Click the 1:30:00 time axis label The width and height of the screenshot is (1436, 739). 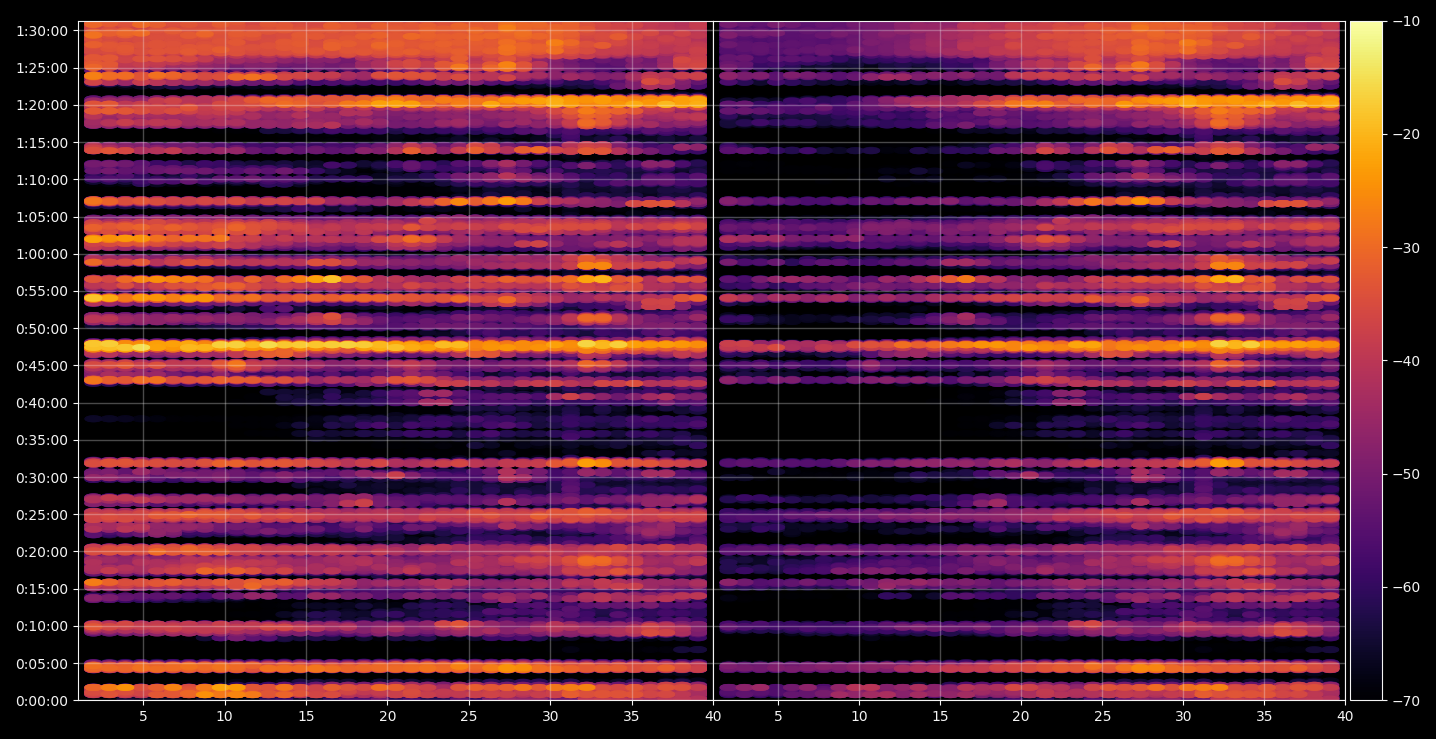(42, 31)
